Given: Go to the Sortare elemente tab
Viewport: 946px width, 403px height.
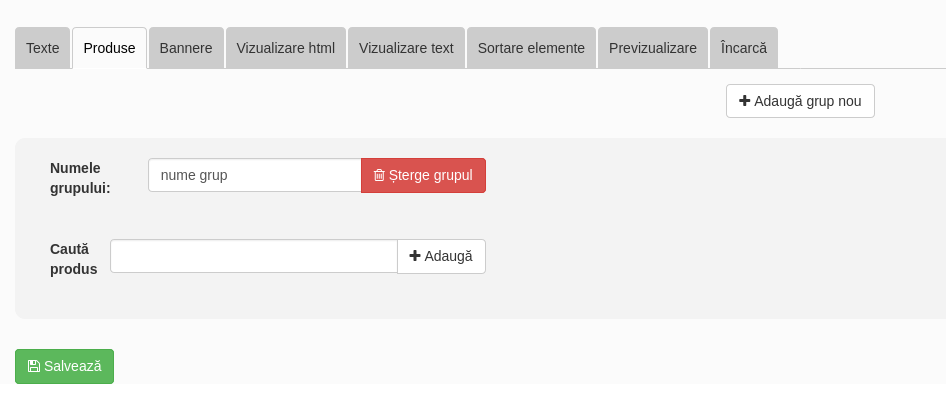Looking at the screenshot, I should [x=531, y=48].
